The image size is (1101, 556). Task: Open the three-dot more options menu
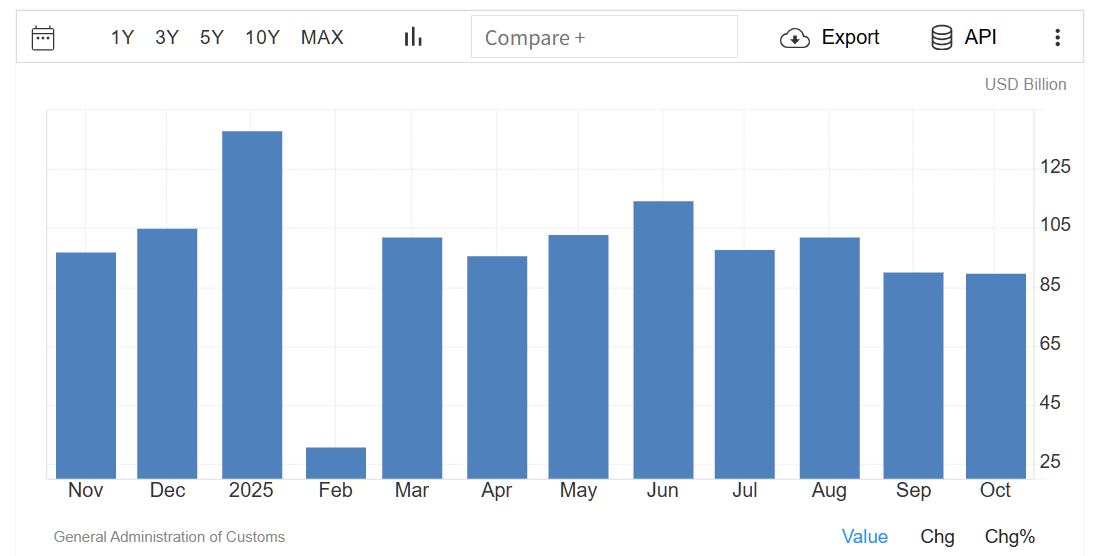(x=1057, y=38)
